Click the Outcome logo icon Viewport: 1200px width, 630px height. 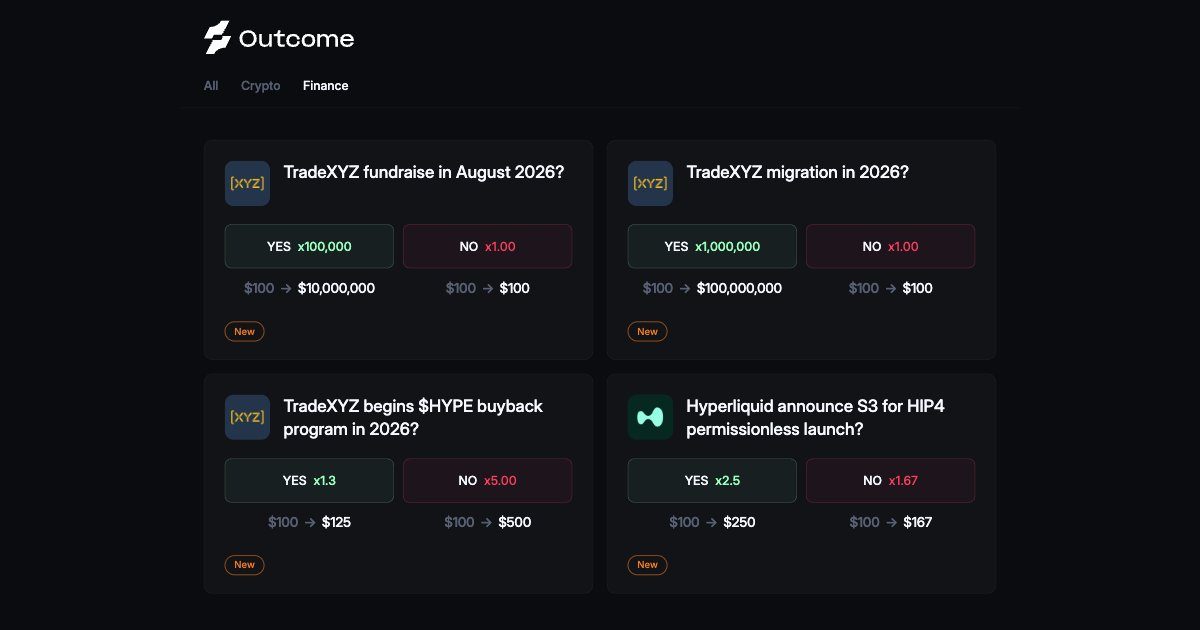[x=217, y=38]
